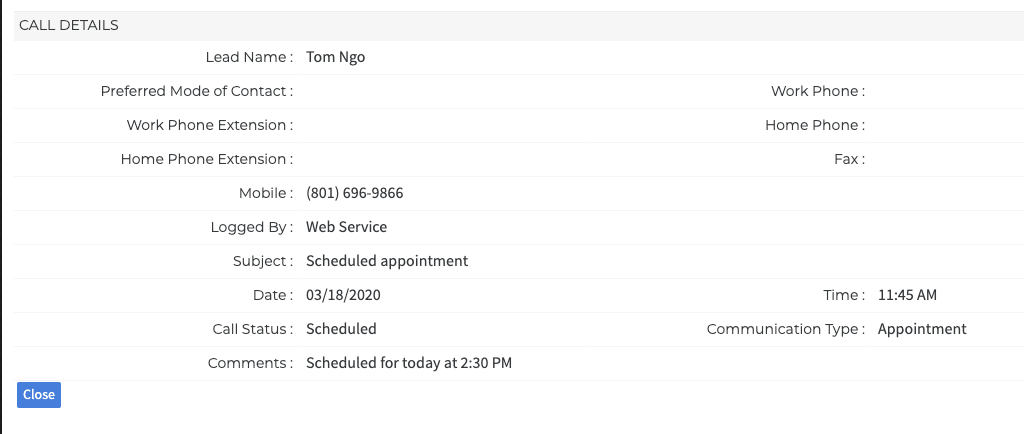Viewport: 1024px width, 434px height.
Task: Click the Work Phone label
Action: tap(817, 91)
